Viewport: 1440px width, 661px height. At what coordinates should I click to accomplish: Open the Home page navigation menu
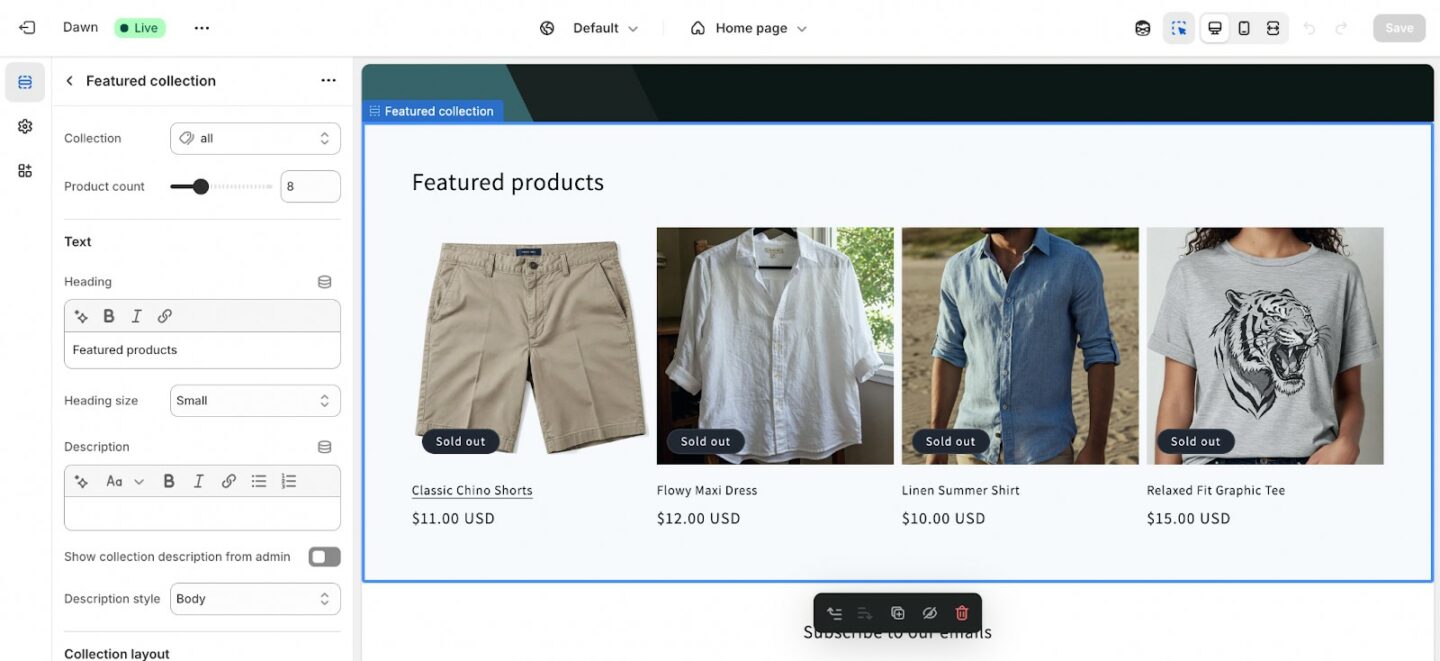click(746, 27)
